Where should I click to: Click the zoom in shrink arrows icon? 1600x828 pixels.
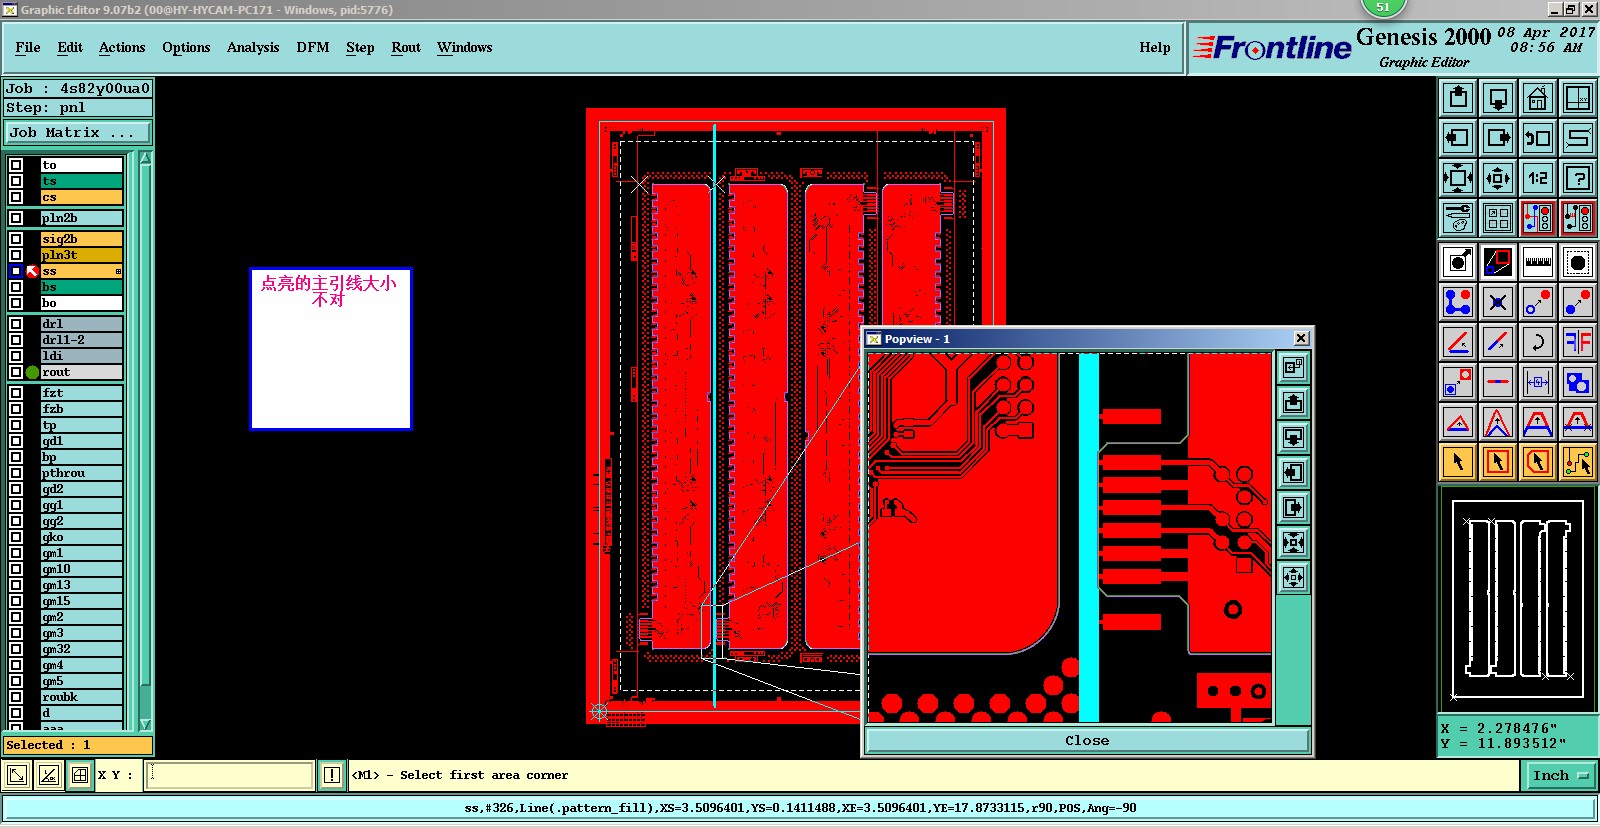tap(1498, 178)
